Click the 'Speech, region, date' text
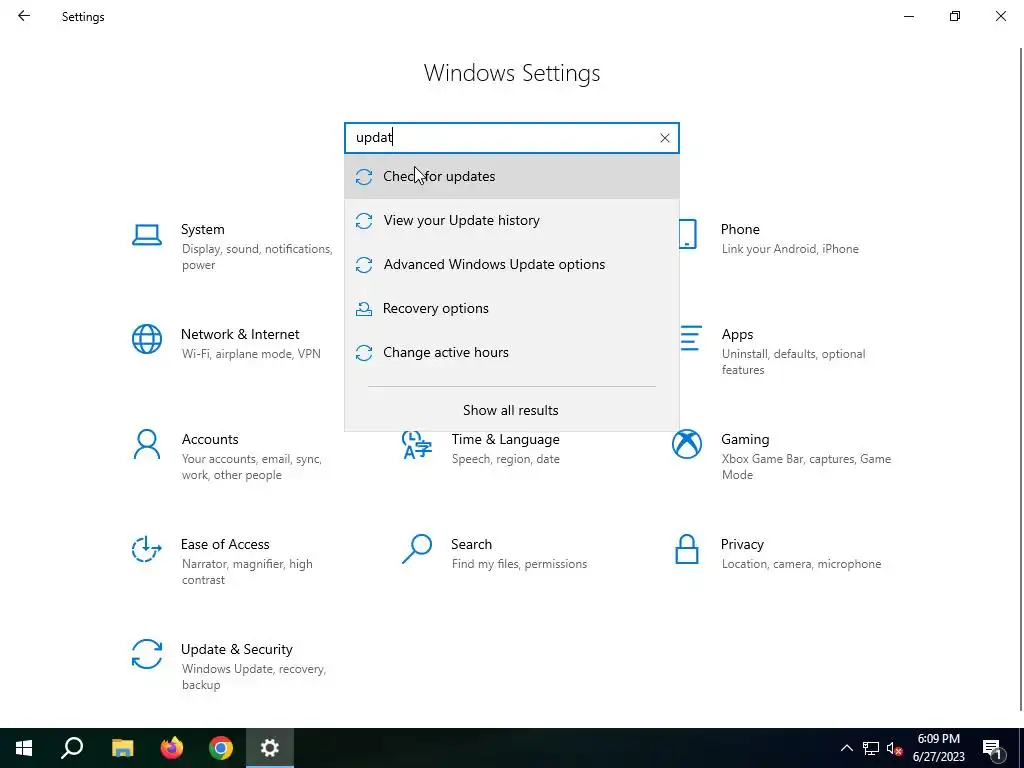Image resolution: width=1024 pixels, height=768 pixels. [x=505, y=459]
